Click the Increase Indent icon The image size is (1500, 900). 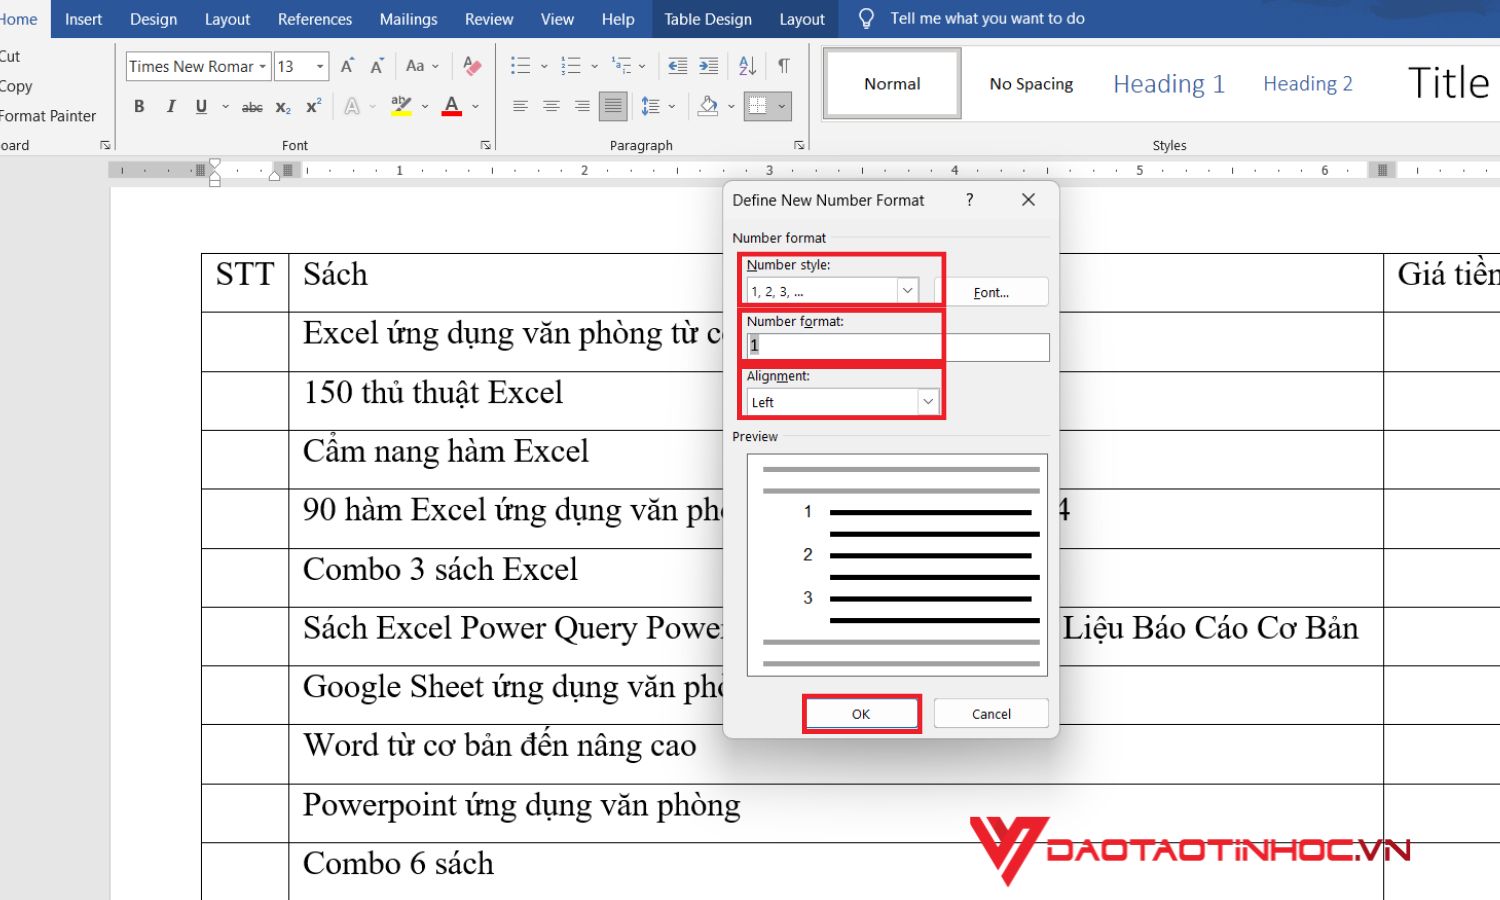click(708, 66)
